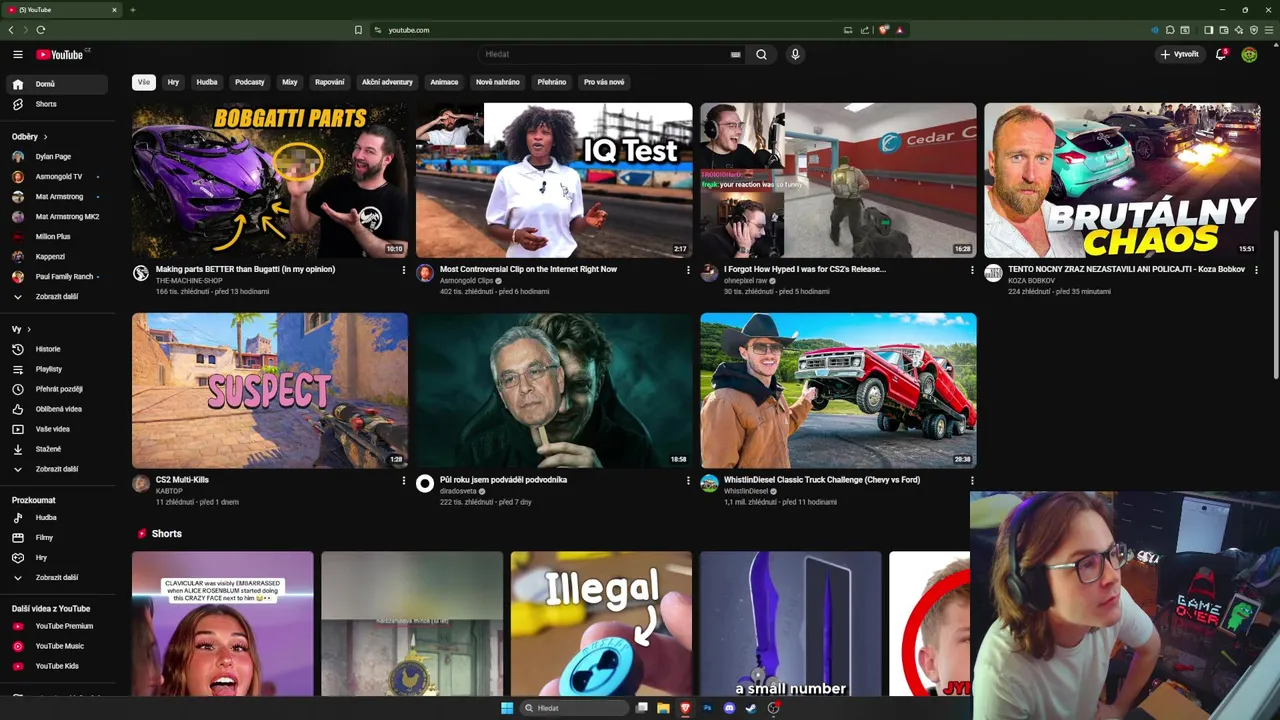Select the Akční adventury chip
1280x720 pixels.
(x=387, y=82)
